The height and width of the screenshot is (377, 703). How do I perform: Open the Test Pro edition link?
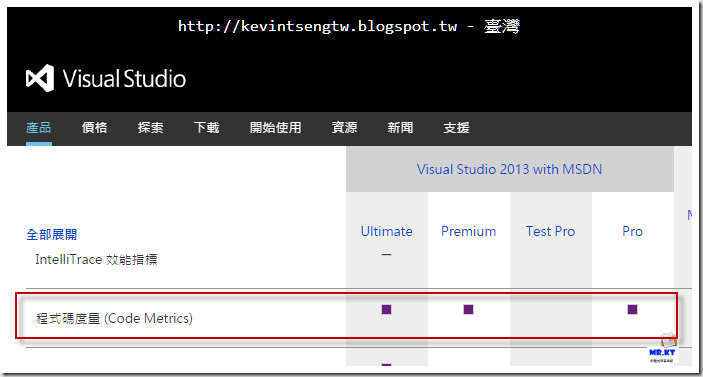pos(551,231)
